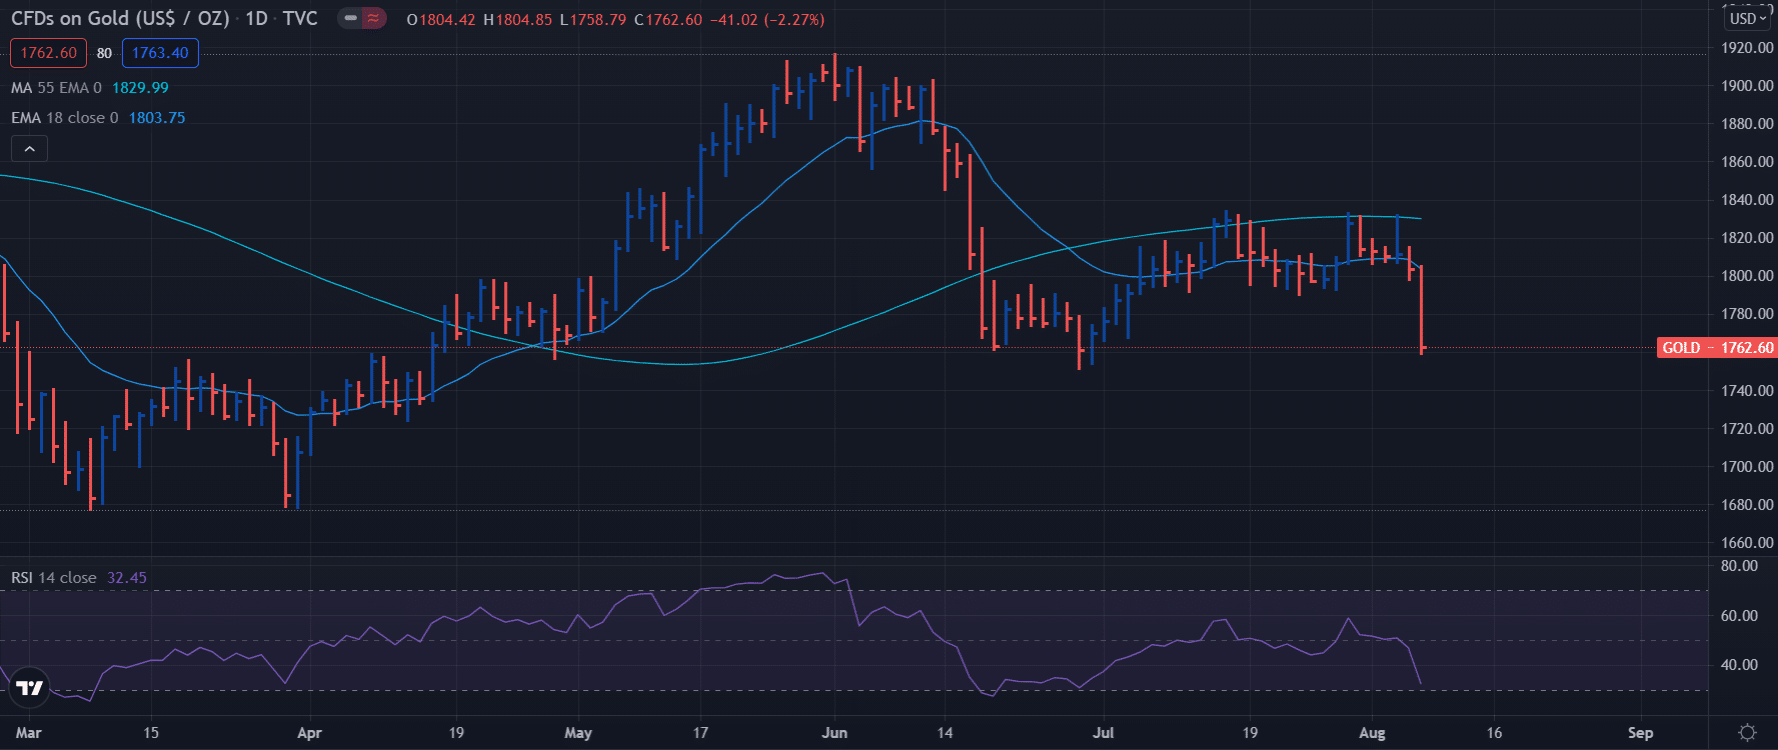Select the EMA 18 close indicator legend

coord(64,118)
